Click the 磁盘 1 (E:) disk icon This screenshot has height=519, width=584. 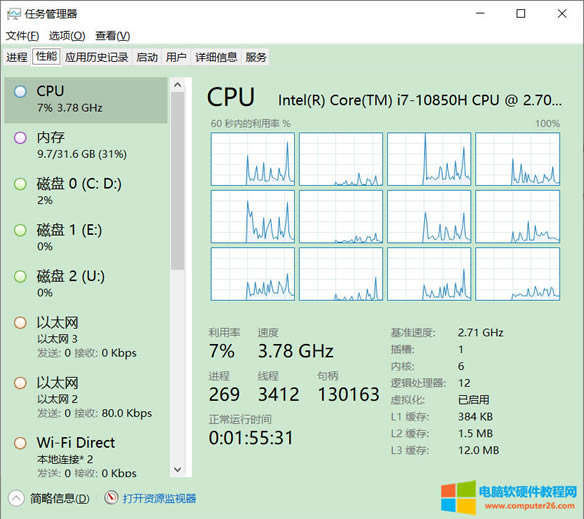pos(20,230)
